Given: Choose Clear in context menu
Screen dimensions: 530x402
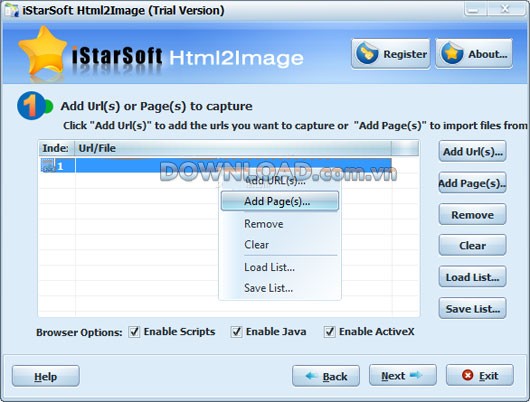Looking at the screenshot, I should pyautogui.click(x=280, y=245).
